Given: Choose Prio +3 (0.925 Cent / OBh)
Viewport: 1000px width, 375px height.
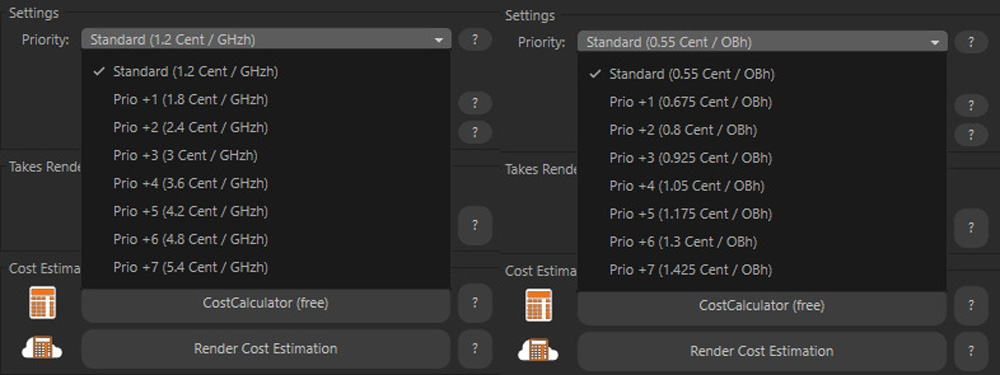Looking at the screenshot, I should (x=762, y=158).
